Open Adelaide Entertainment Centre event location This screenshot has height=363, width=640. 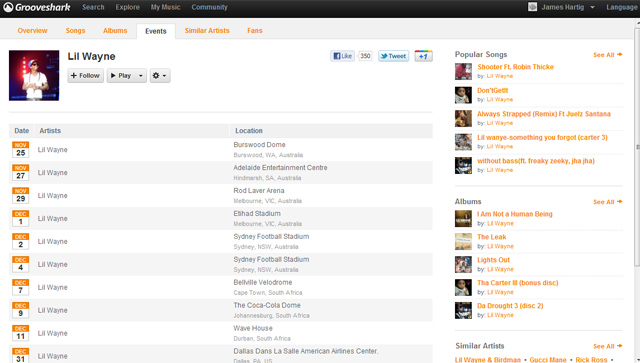280,168
